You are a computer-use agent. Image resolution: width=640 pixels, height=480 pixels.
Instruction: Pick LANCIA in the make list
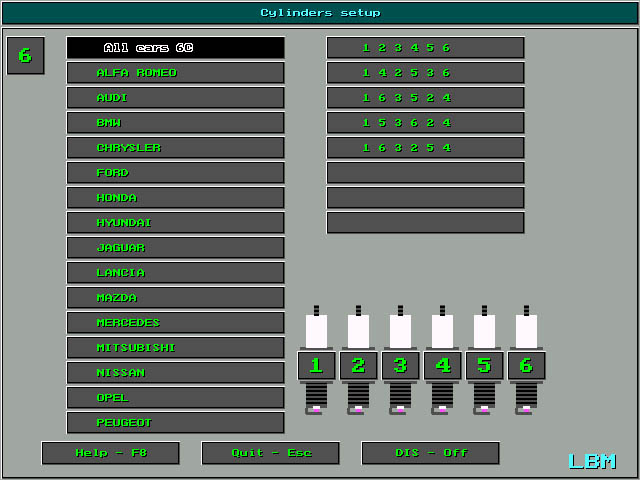176,273
